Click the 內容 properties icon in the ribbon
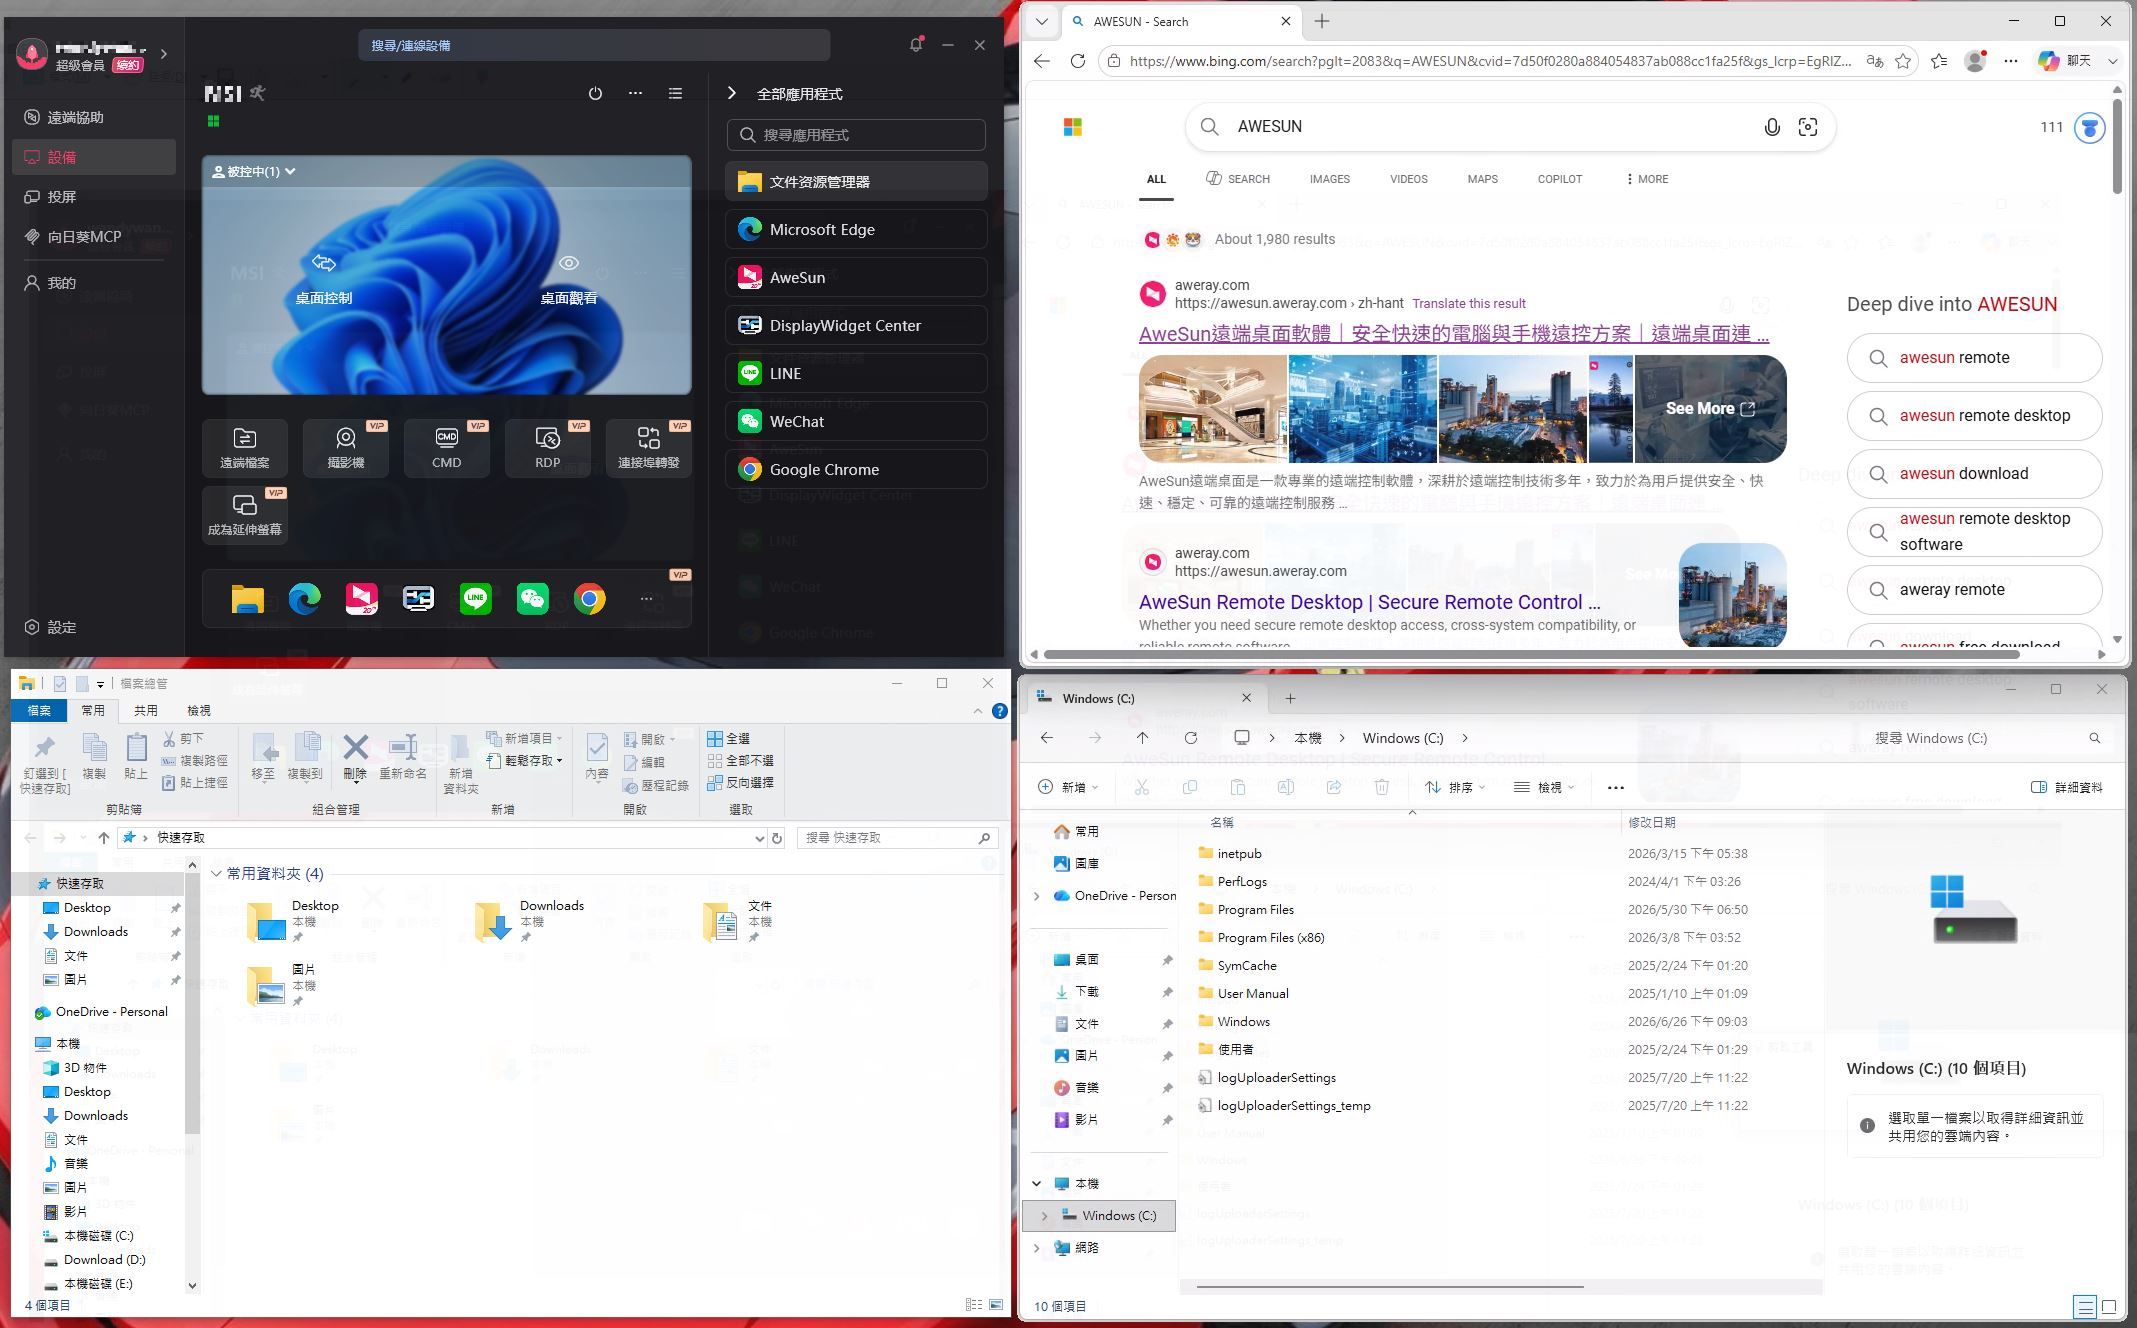The image size is (2137, 1328). [597, 757]
